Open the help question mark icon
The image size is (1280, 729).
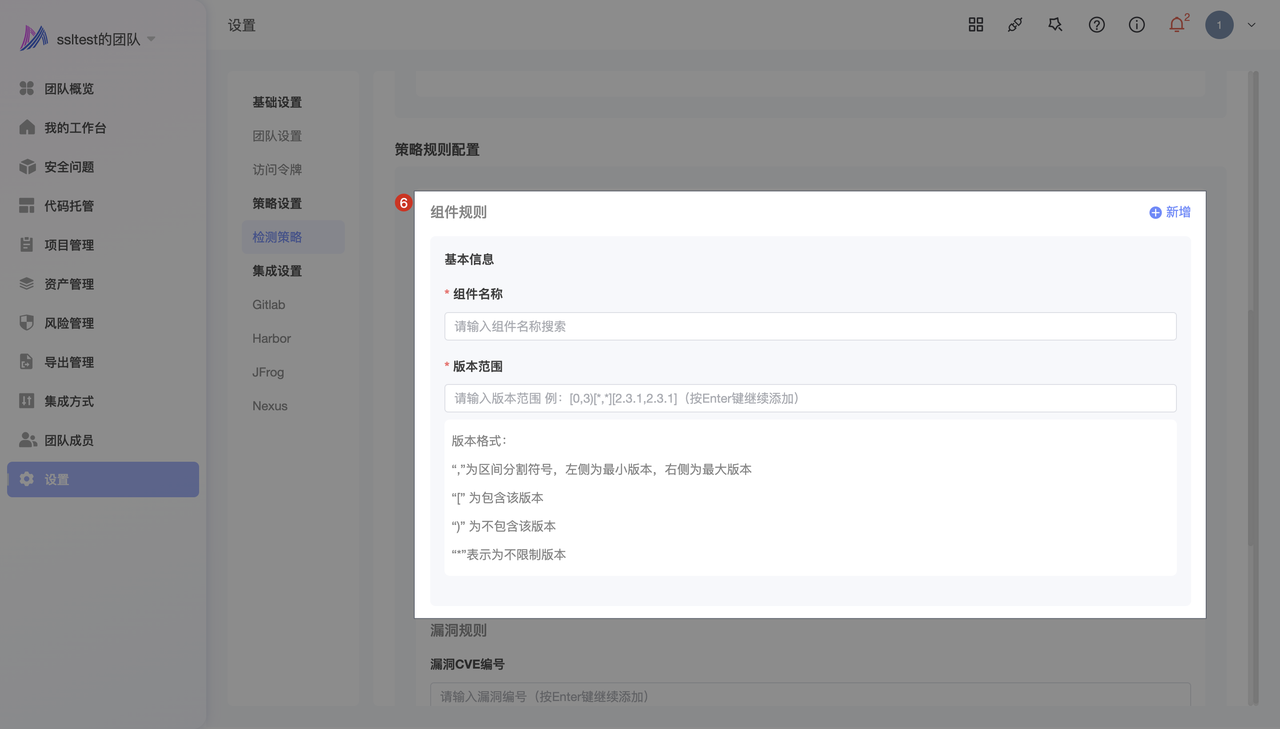coord(1097,25)
